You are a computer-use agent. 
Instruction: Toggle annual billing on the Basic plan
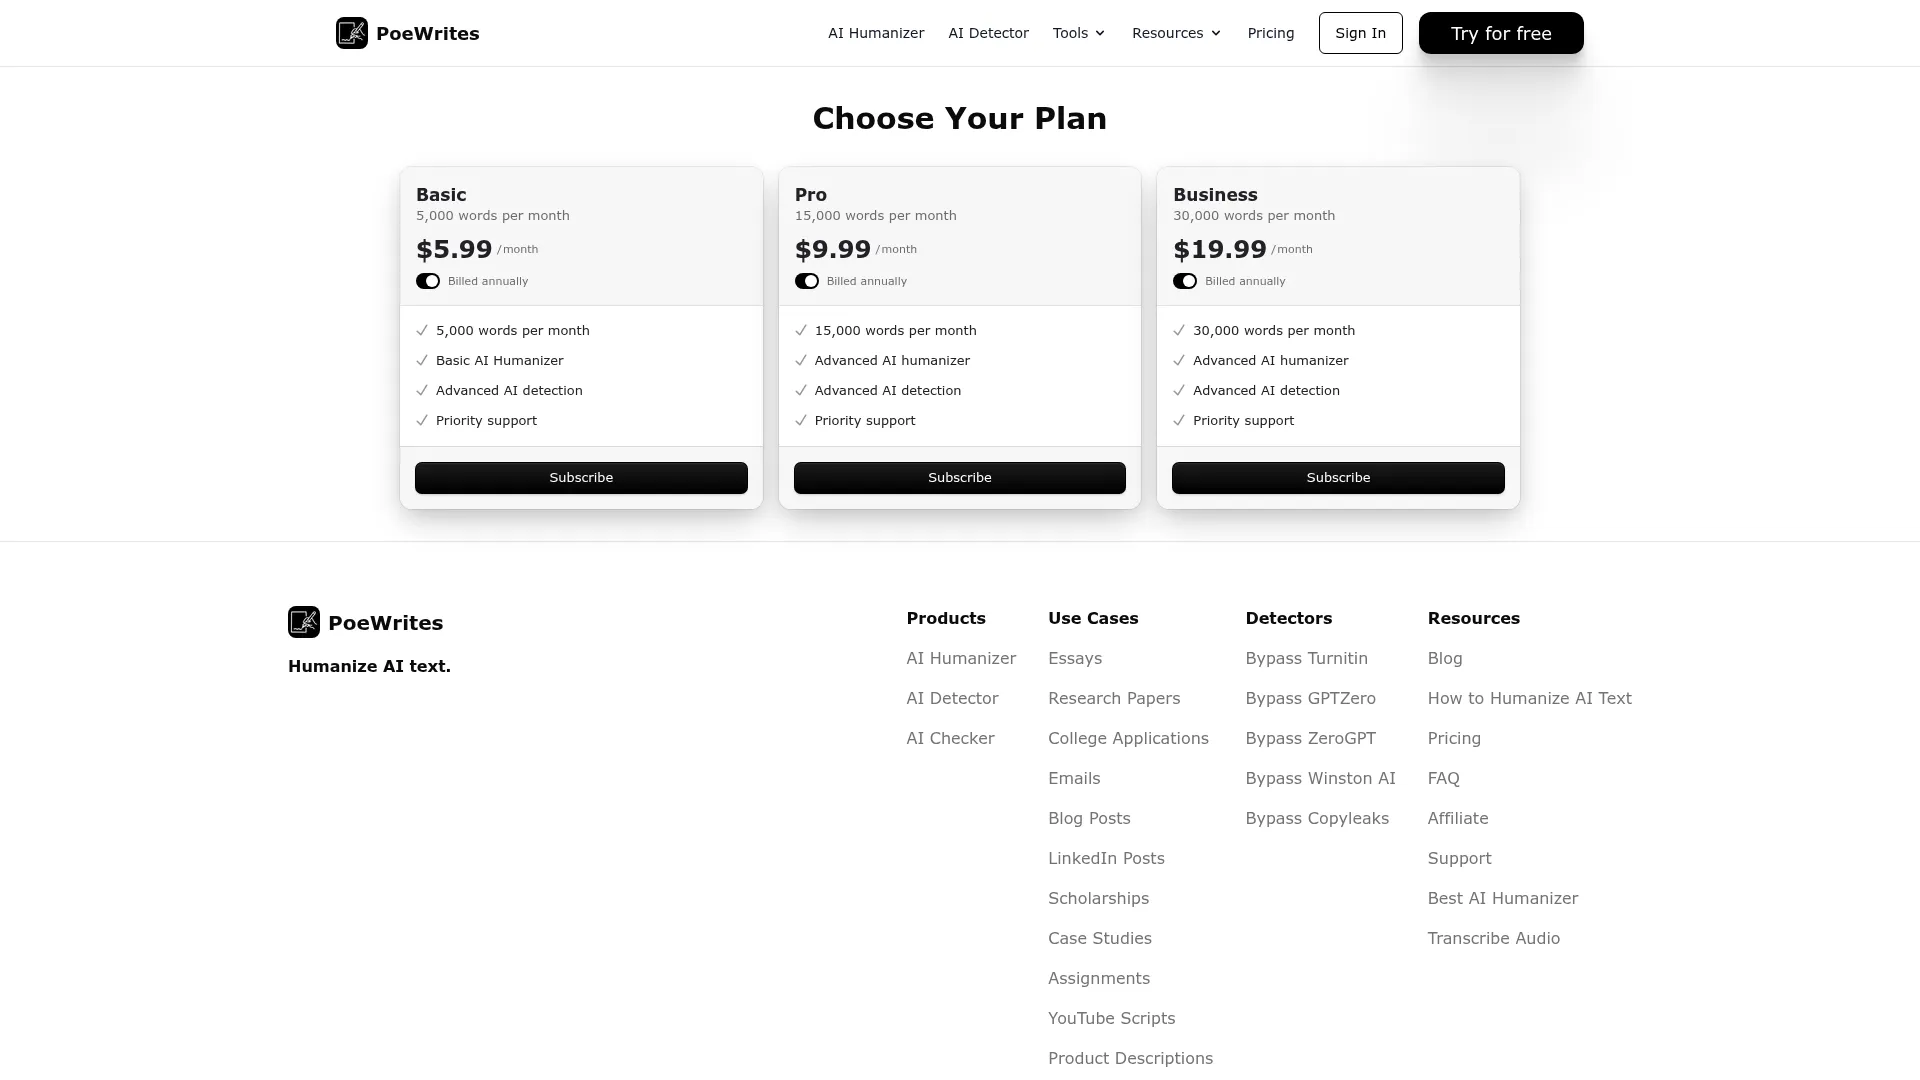pos(428,281)
